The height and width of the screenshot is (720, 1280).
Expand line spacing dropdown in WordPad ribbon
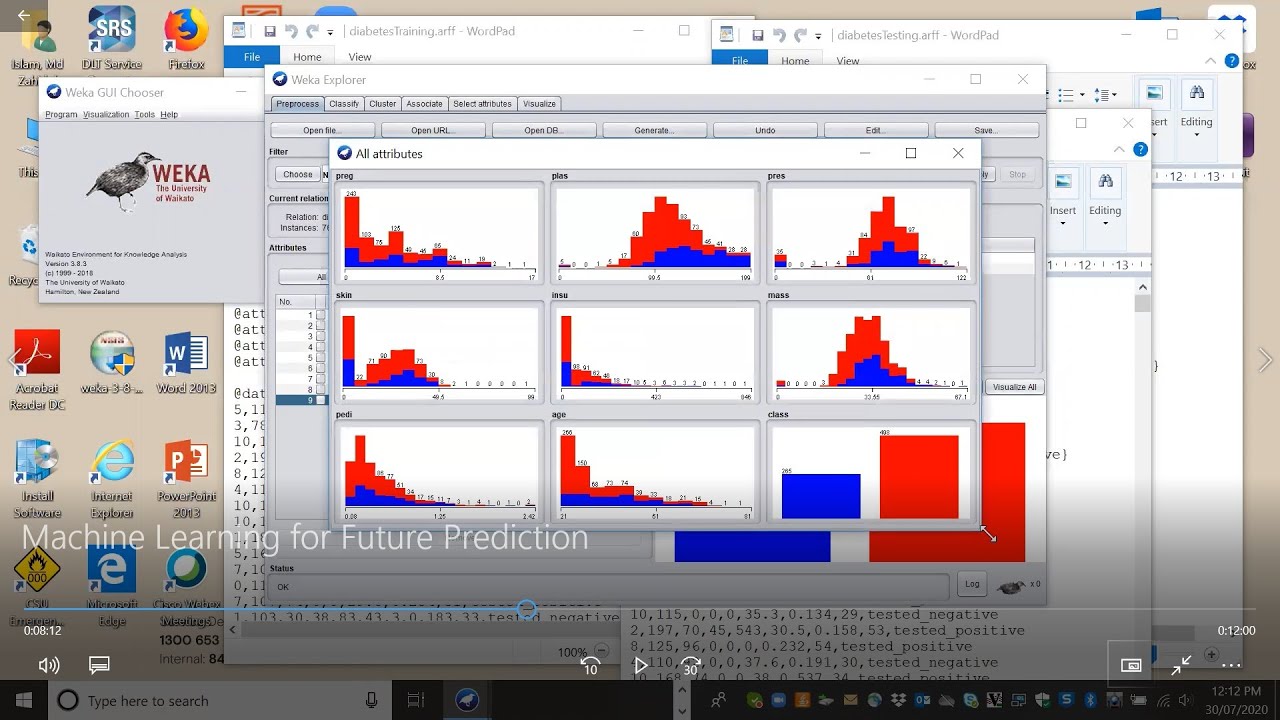point(1113,96)
